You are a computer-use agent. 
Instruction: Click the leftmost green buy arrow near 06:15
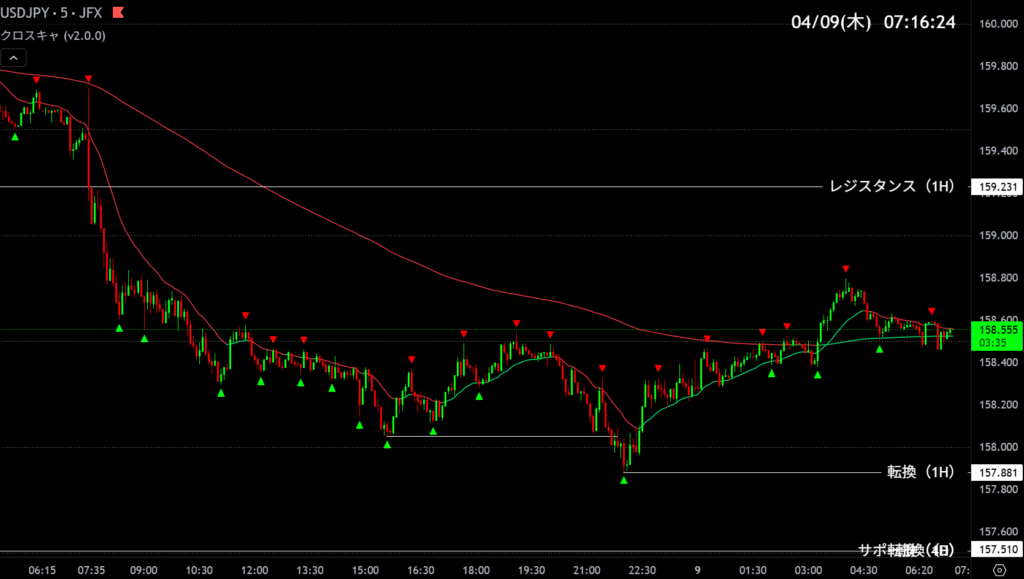(15, 137)
